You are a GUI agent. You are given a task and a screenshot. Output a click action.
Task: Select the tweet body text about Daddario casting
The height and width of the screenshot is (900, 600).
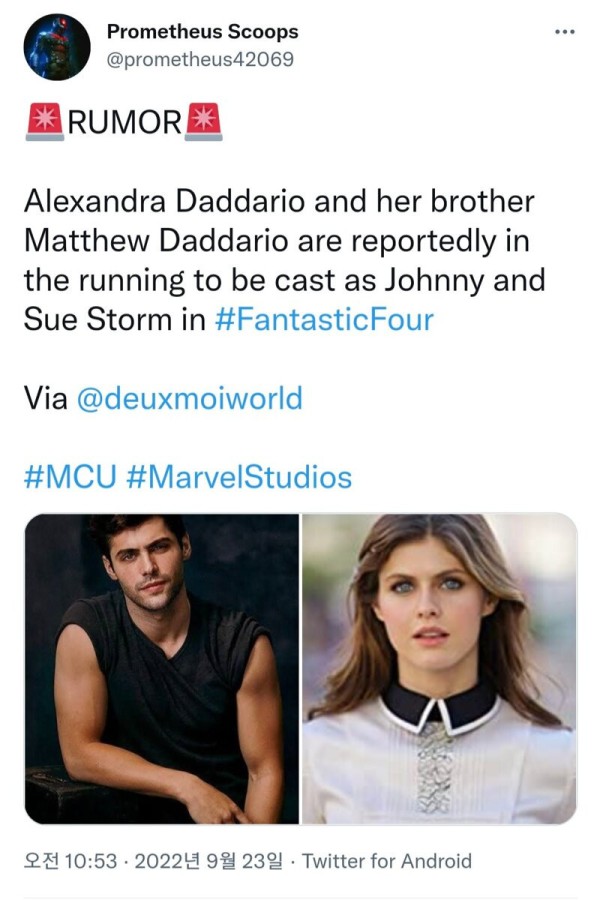click(285, 260)
